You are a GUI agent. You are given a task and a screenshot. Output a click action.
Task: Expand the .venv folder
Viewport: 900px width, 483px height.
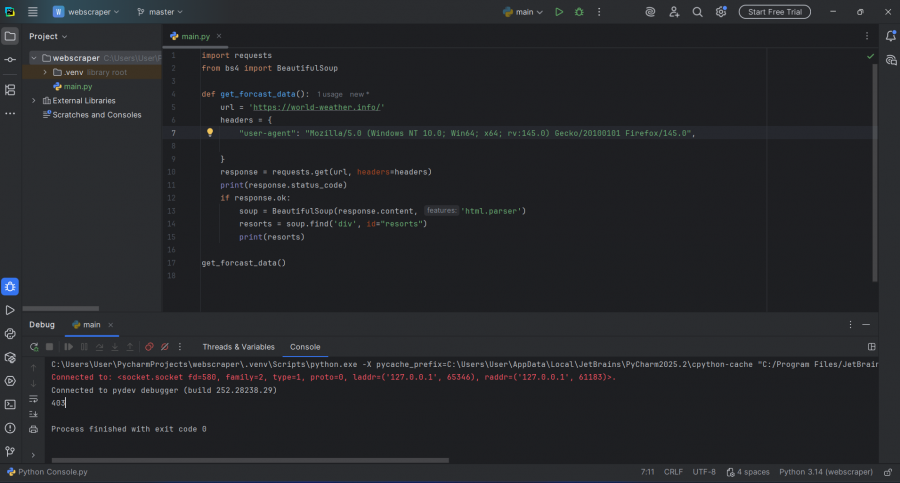tap(44, 73)
